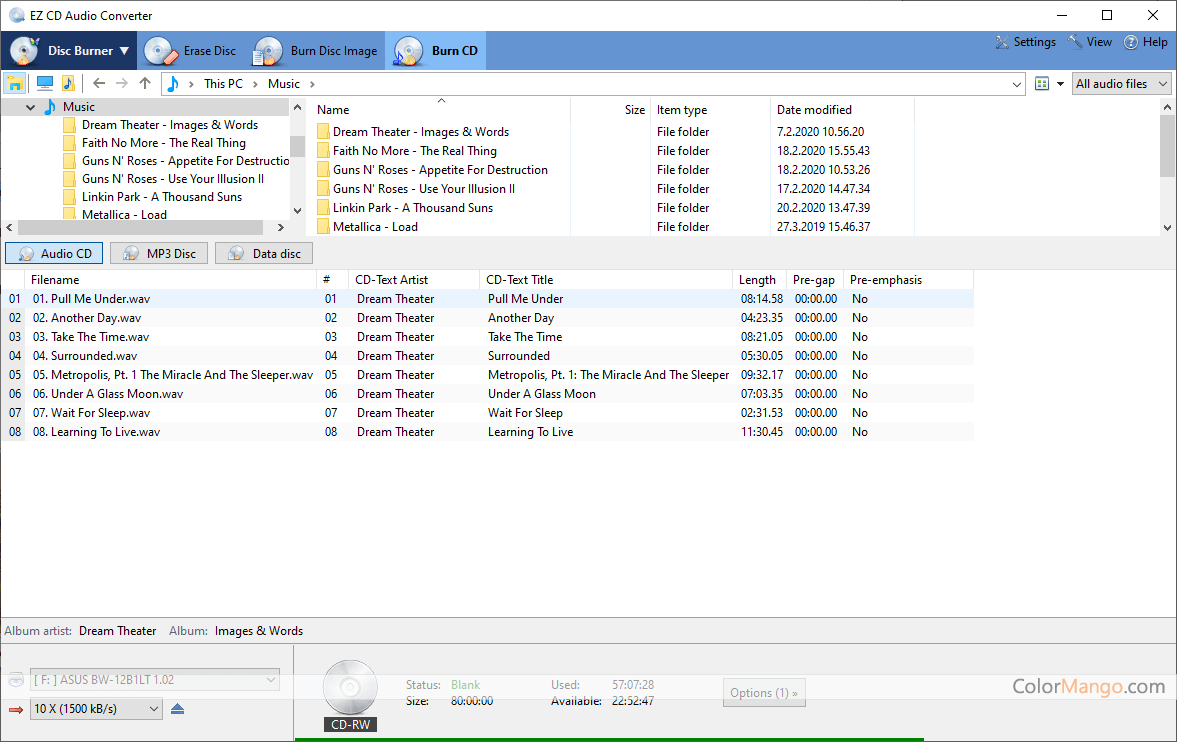The image size is (1177, 742).
Task: Click 'Music' in the address path
Action: [x=284, y=83]
